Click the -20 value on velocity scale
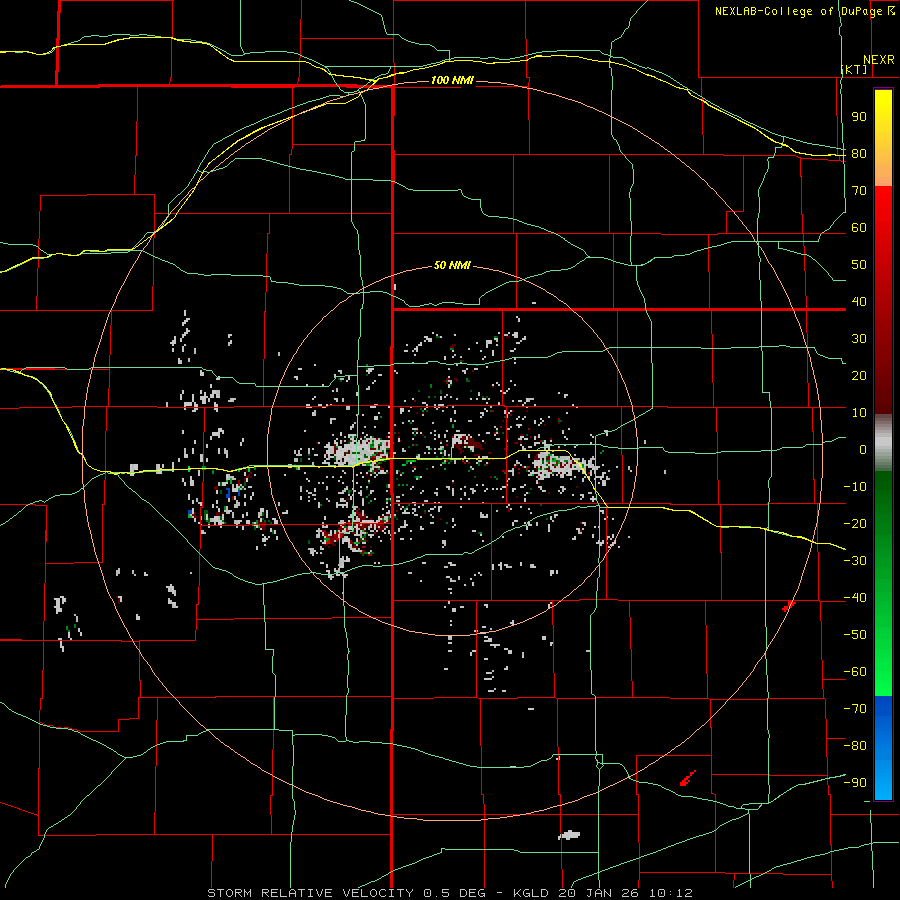 [x=855, y=523]
